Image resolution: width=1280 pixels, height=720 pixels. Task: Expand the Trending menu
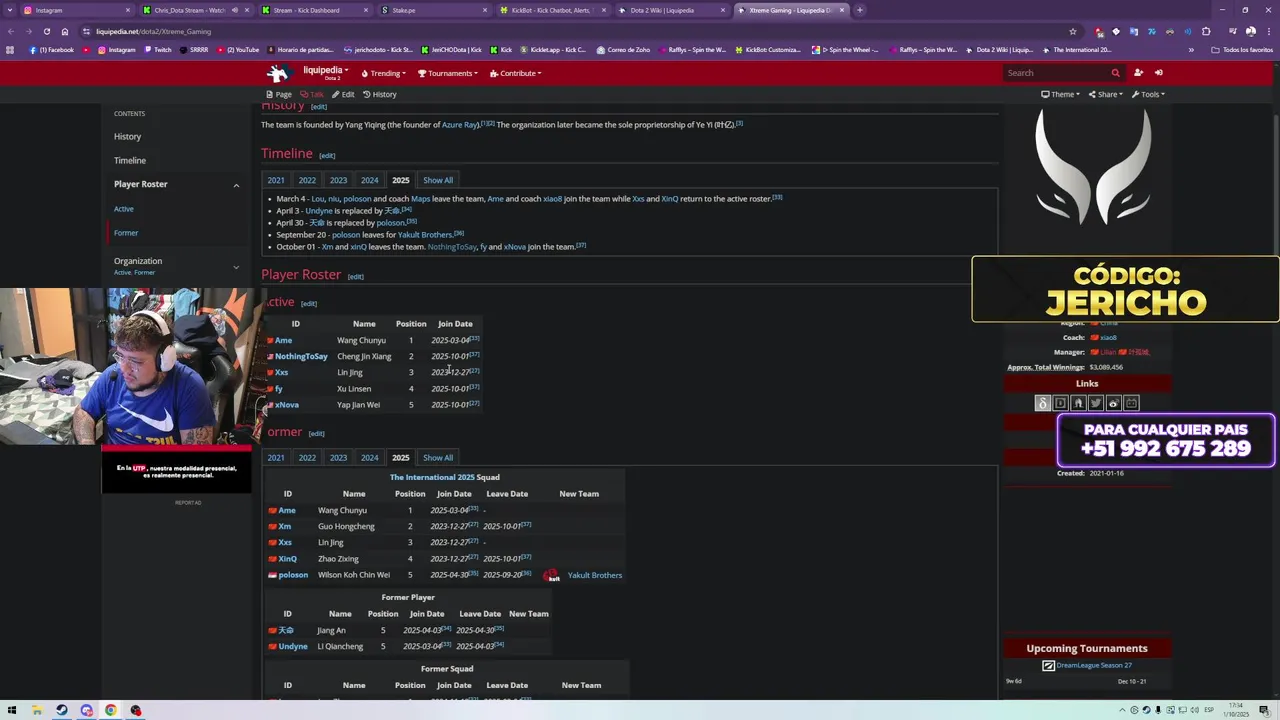(384, 73)
